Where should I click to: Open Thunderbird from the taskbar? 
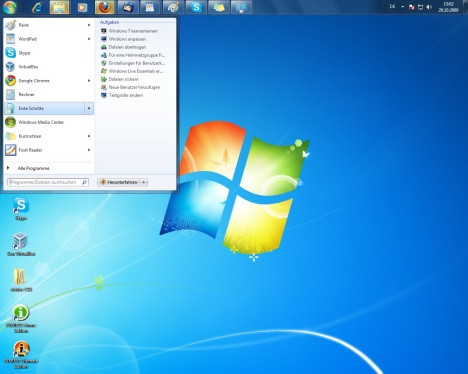click(x=127, y=7)
